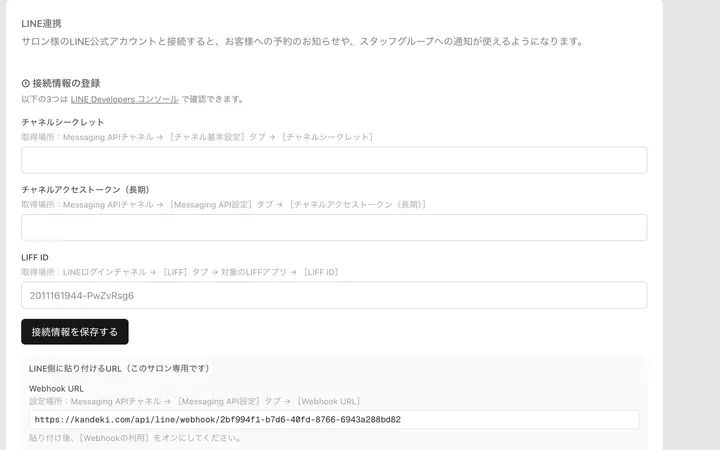Click the チャネルシークレット 取得場所 hint text
The height and width of the screenshot is (450, 720).
[x=198, y=137]
